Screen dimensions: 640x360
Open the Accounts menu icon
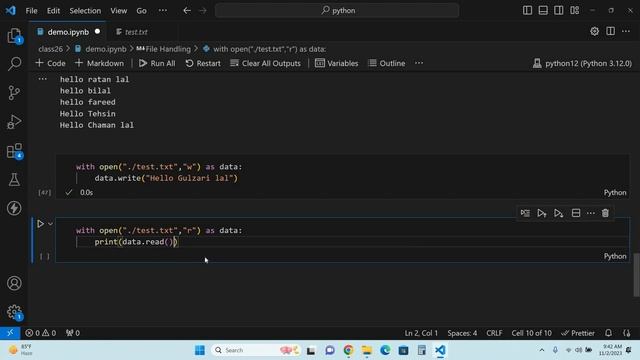coord(14,283)
